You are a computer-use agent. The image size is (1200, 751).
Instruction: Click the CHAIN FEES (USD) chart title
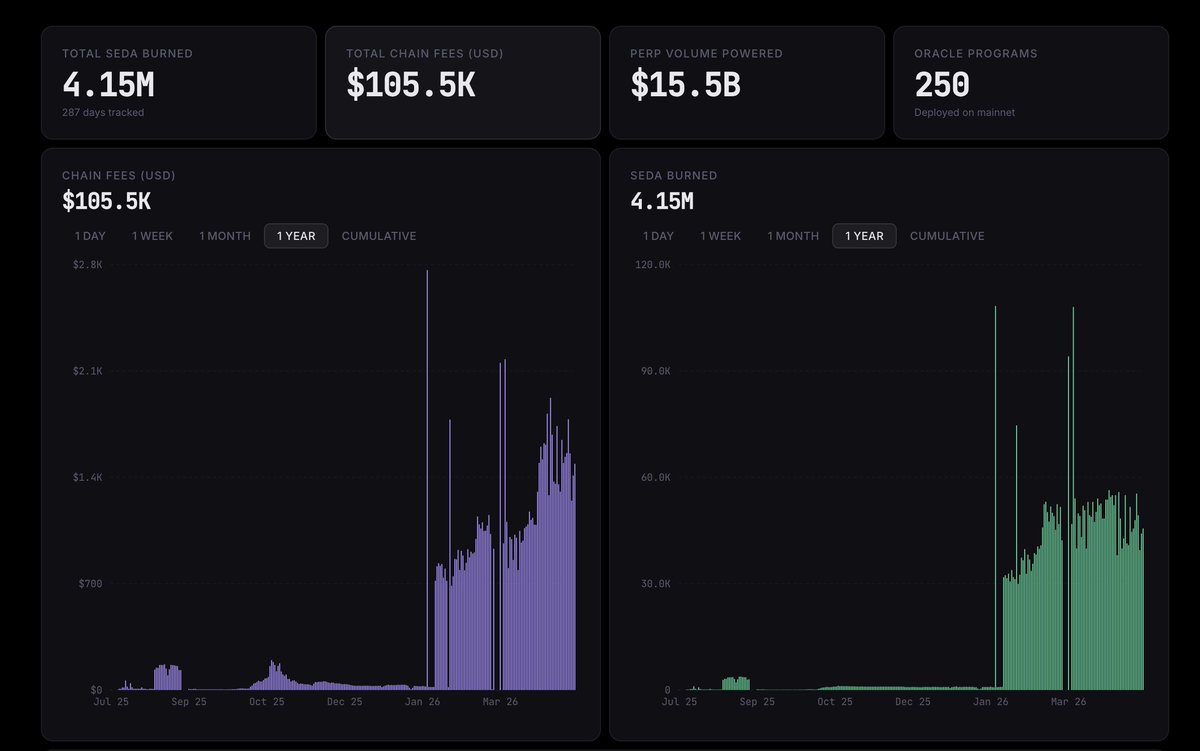coord(119,176)
